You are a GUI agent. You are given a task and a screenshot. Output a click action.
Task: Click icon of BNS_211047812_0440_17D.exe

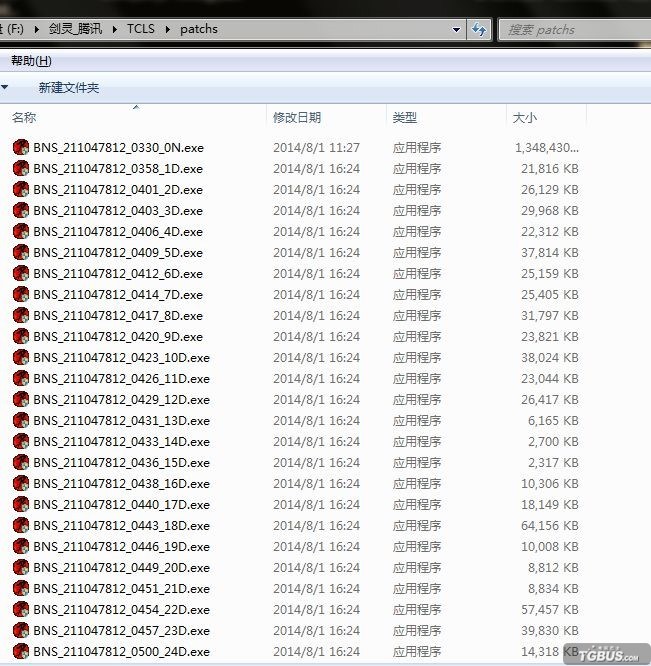pos(21,504)
